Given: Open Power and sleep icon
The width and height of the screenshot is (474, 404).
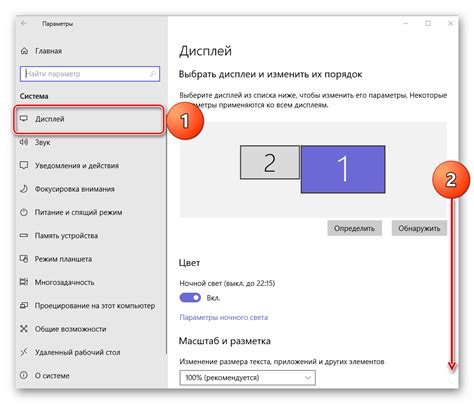Looking at the screenshot, I should 24,212.
